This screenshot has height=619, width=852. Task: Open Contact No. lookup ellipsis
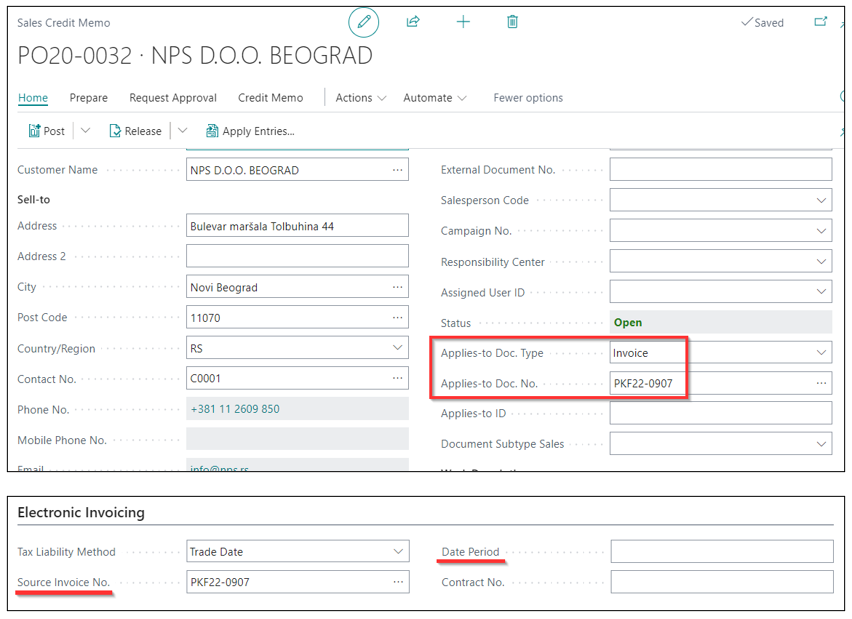(398, 378)
